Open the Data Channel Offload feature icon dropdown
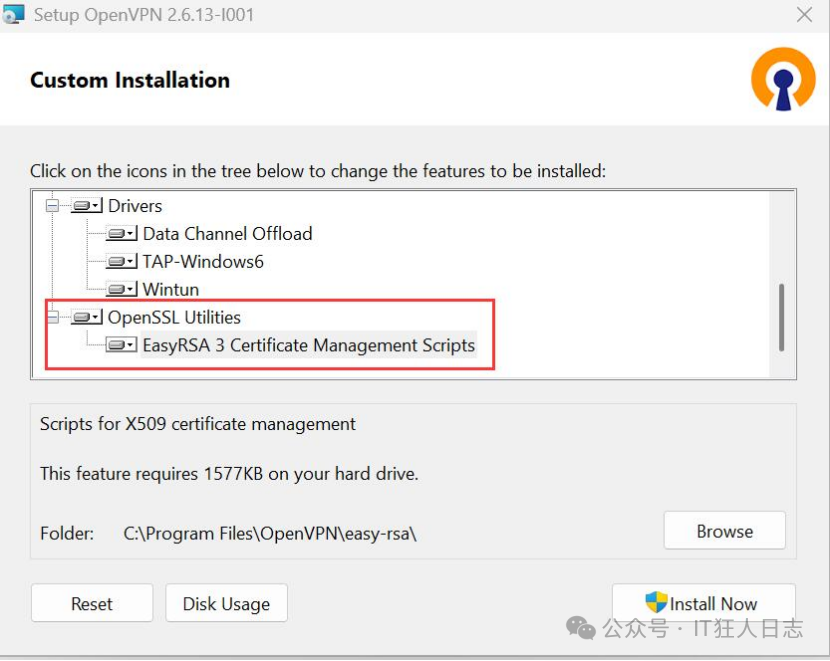The image size is (830, 661). (121, 233)
